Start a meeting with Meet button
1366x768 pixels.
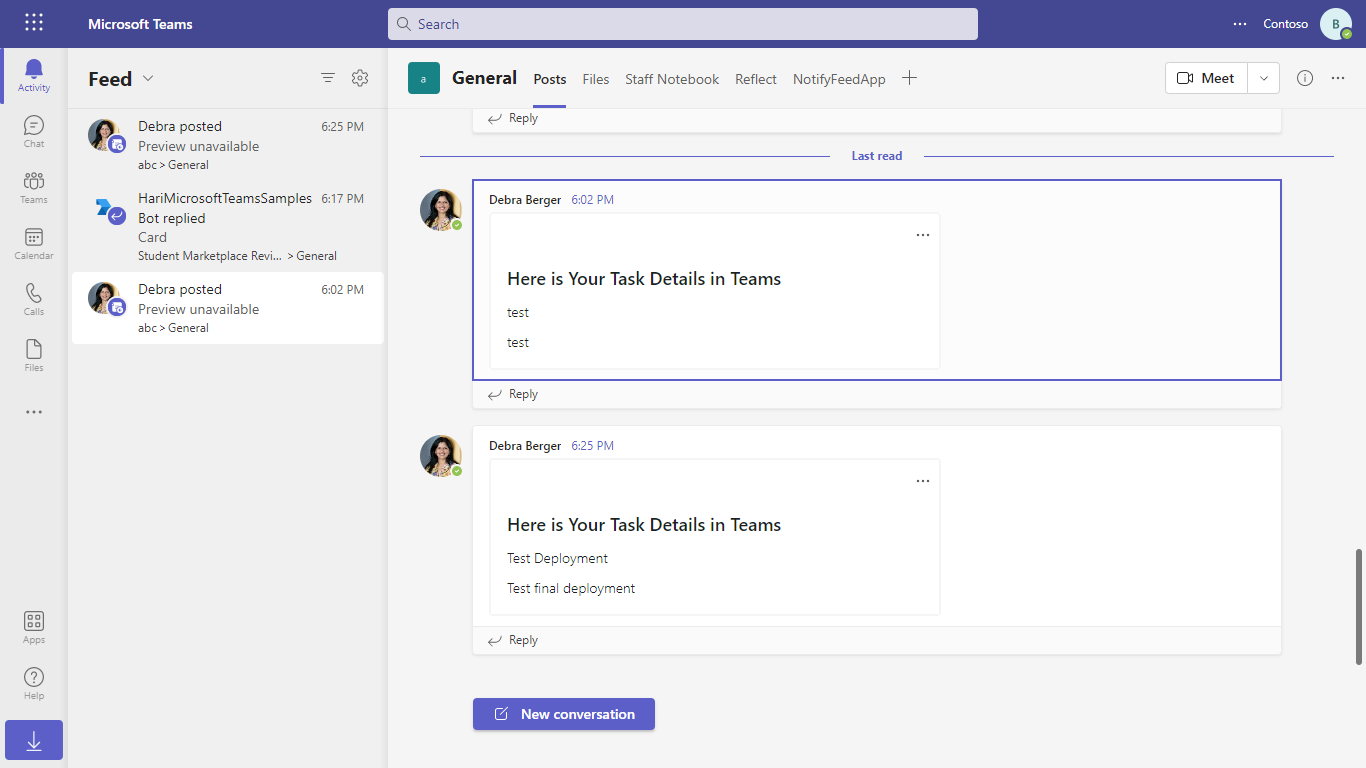pos(1206,78)
